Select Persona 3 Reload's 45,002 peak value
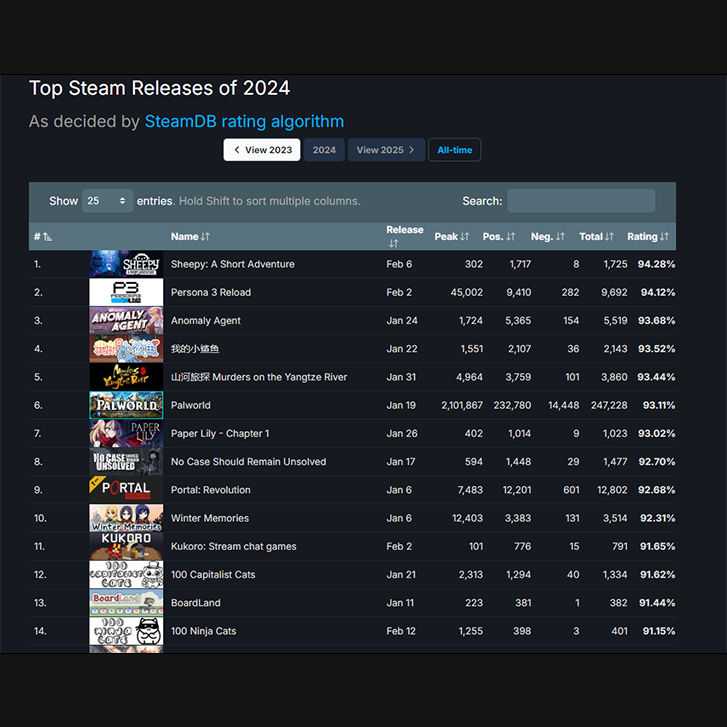This screenshot has width=727, height=727. 466,293
